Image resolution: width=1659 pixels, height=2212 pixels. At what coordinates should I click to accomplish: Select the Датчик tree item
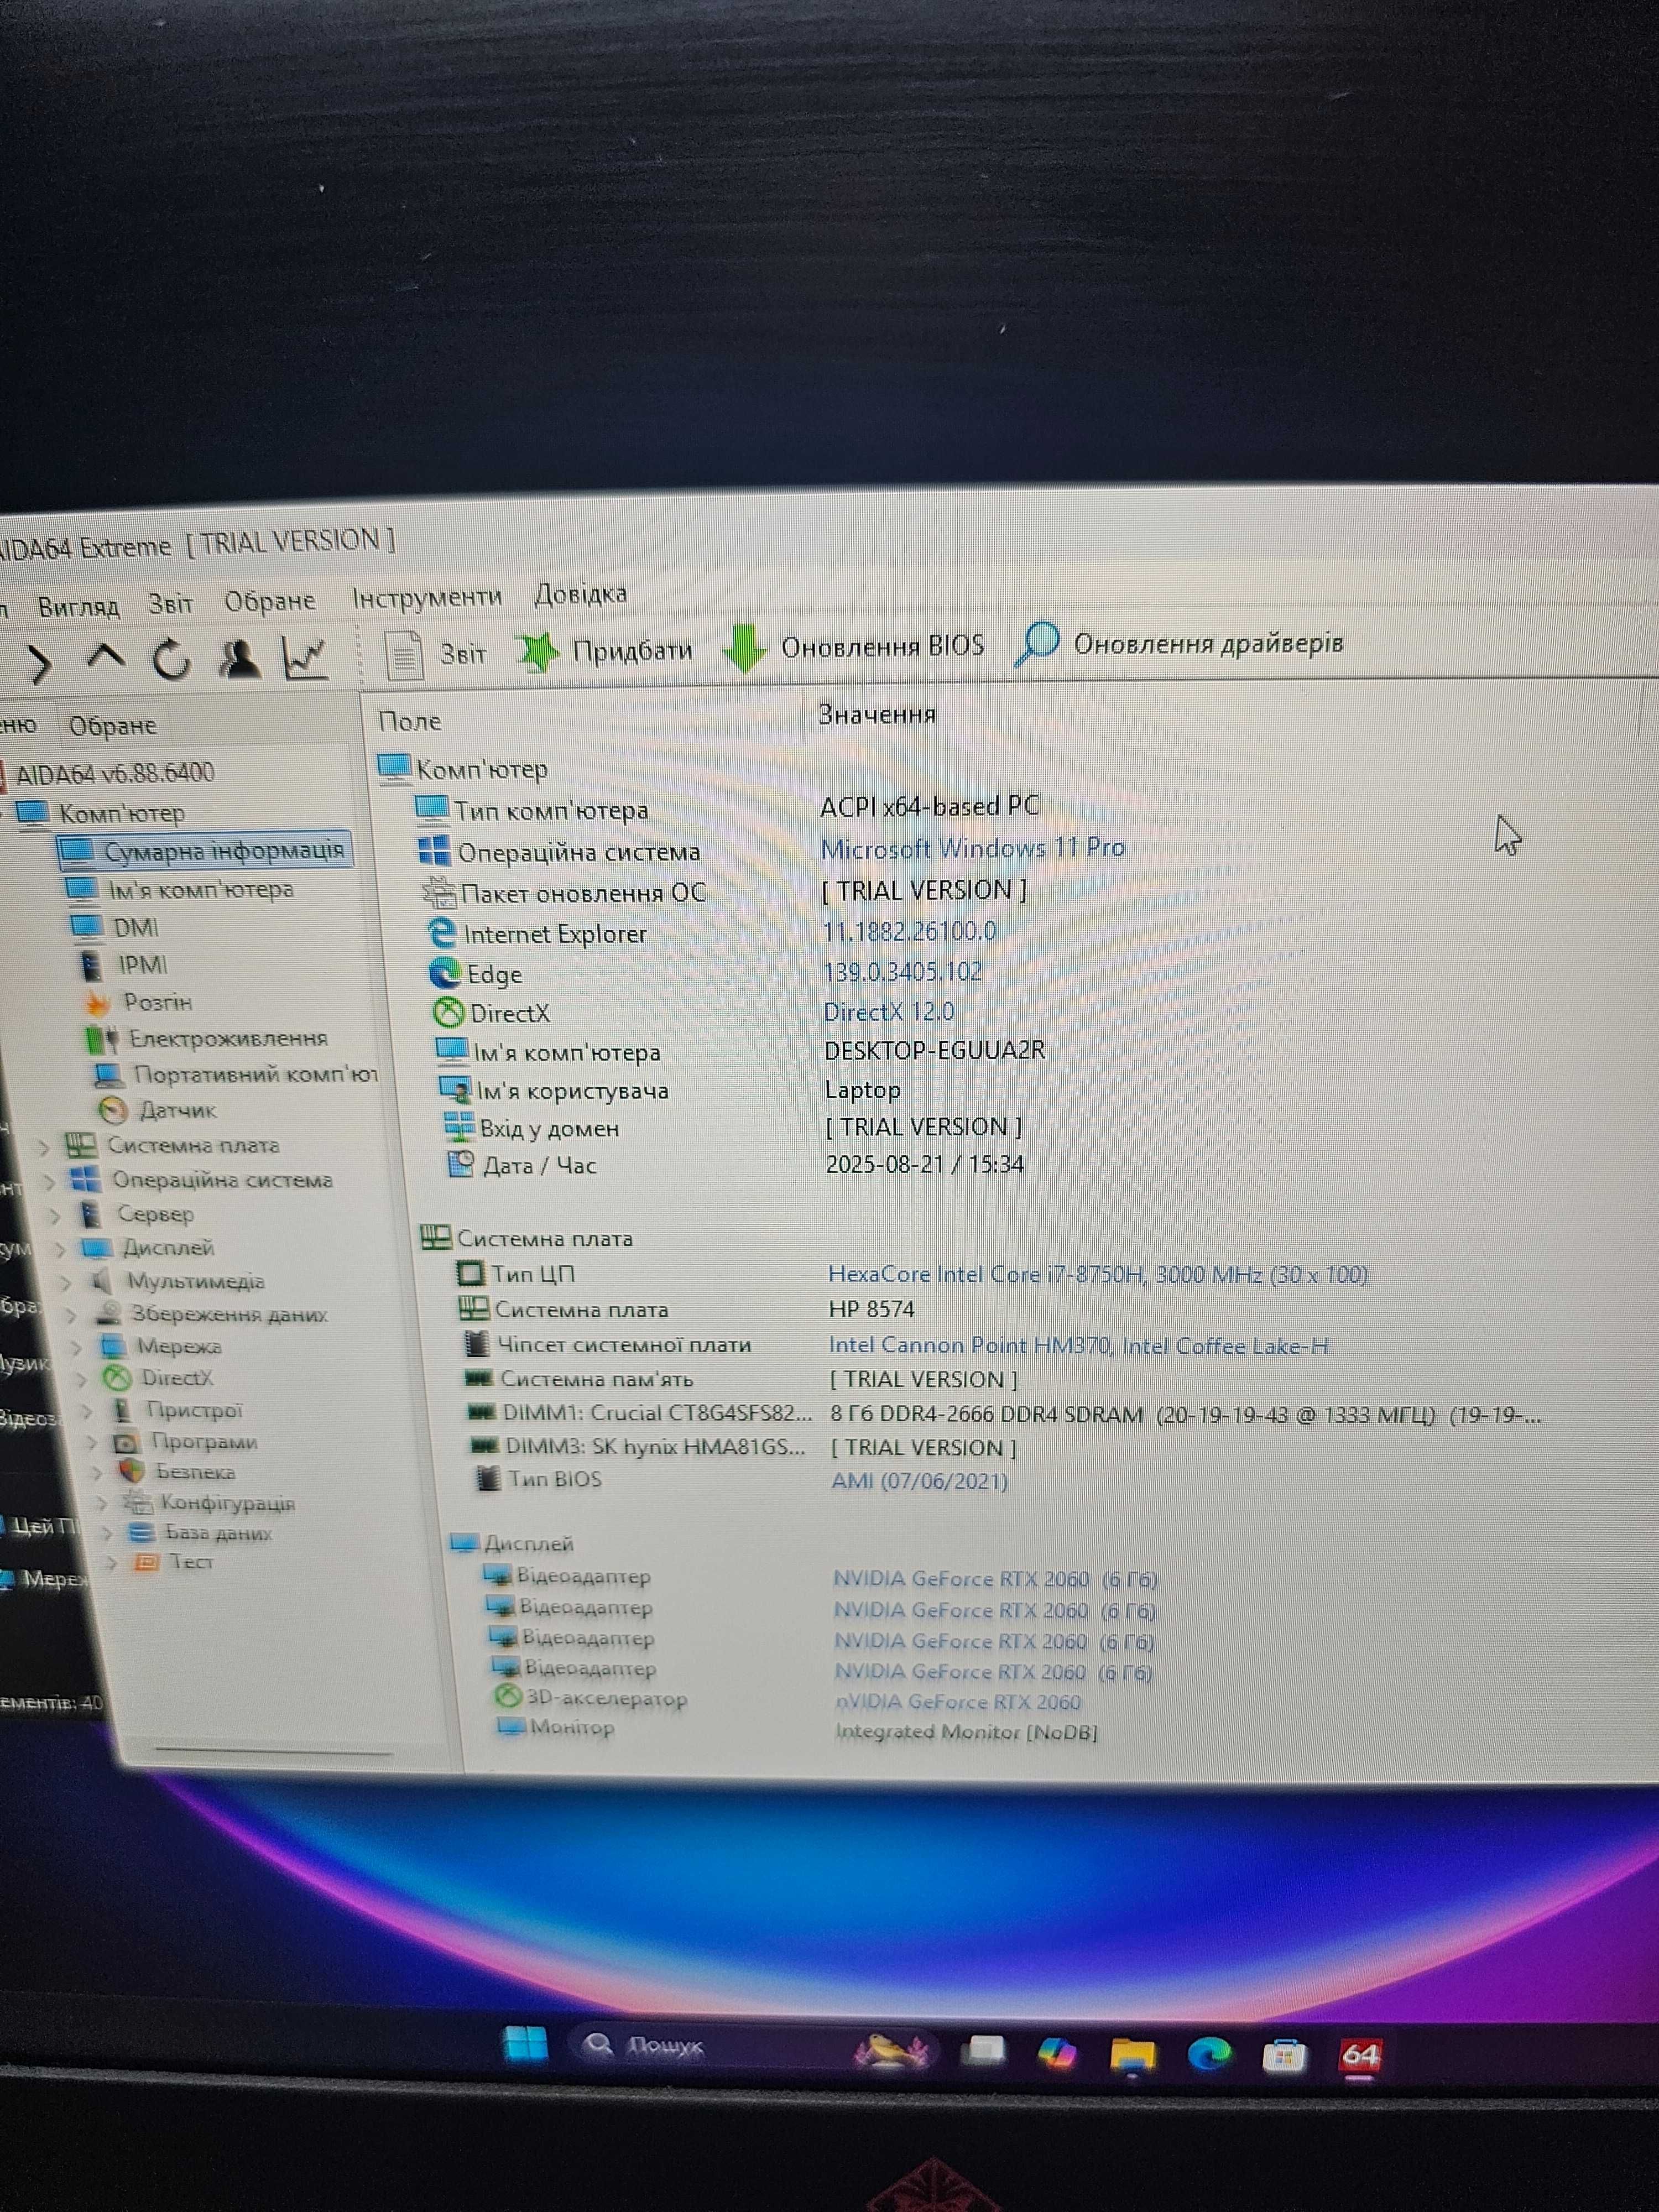(x=177, y=1111)
